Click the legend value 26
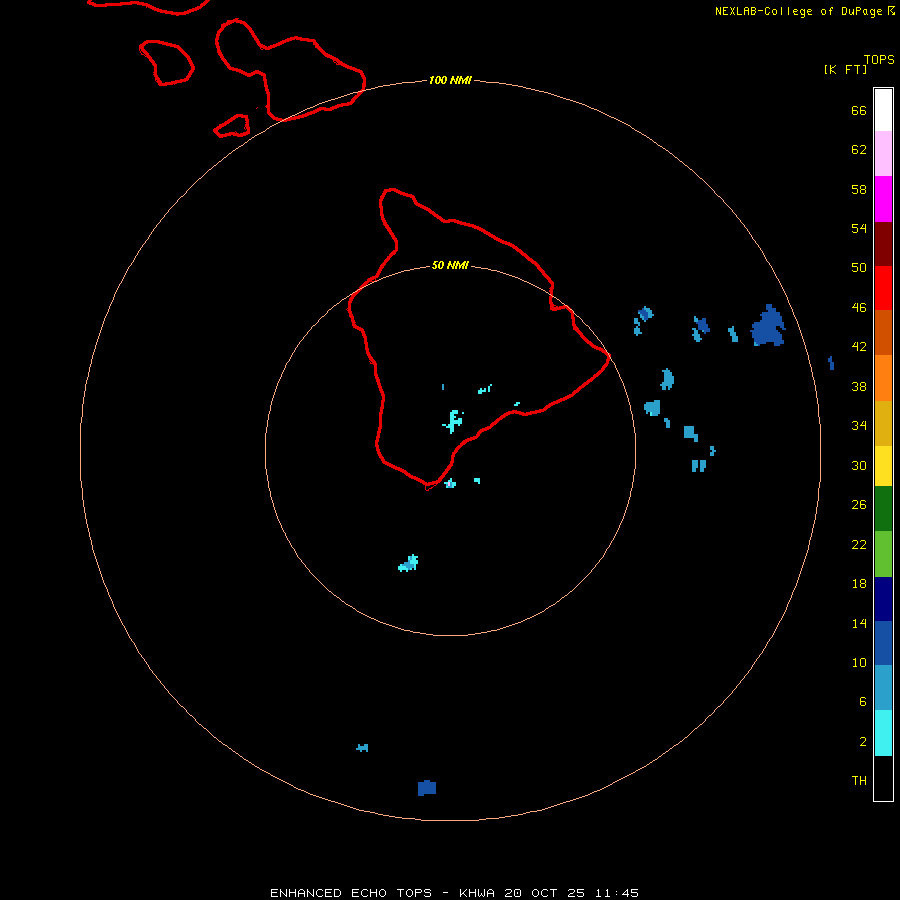The image size is (900, 900). pyautogui.click(x=859, y=505)
